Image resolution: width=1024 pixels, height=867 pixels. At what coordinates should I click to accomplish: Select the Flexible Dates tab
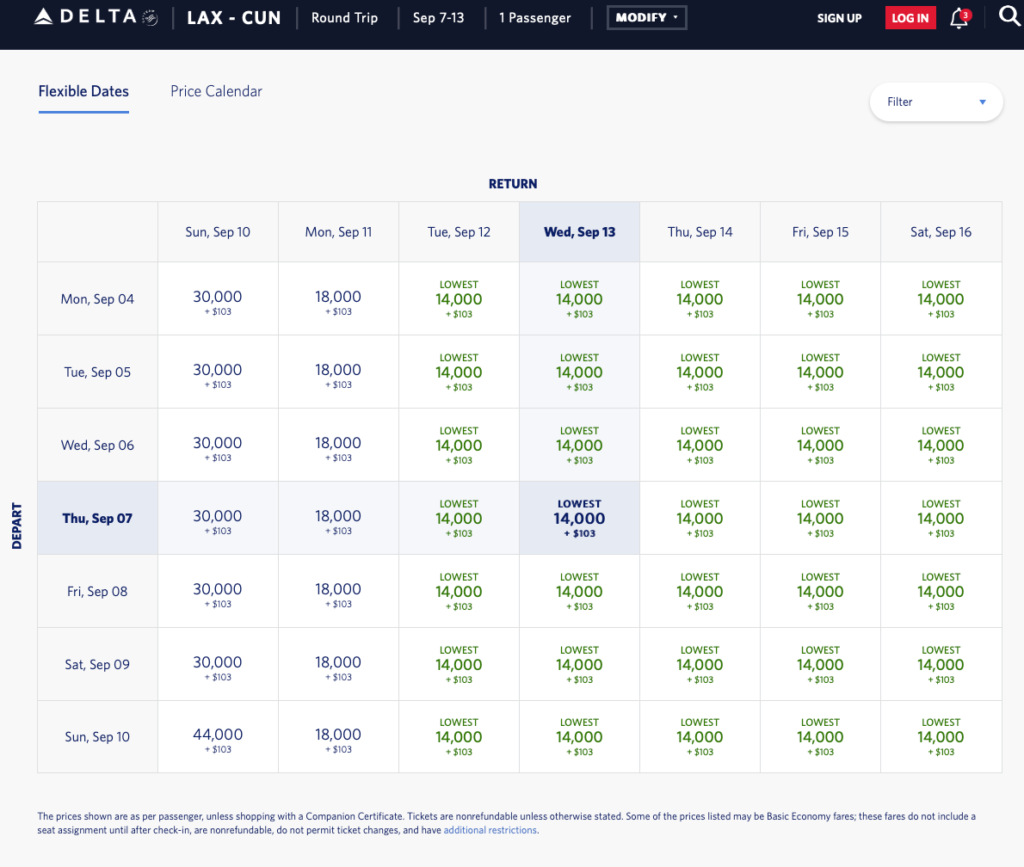pyautogui.click(x=83, y=91)
